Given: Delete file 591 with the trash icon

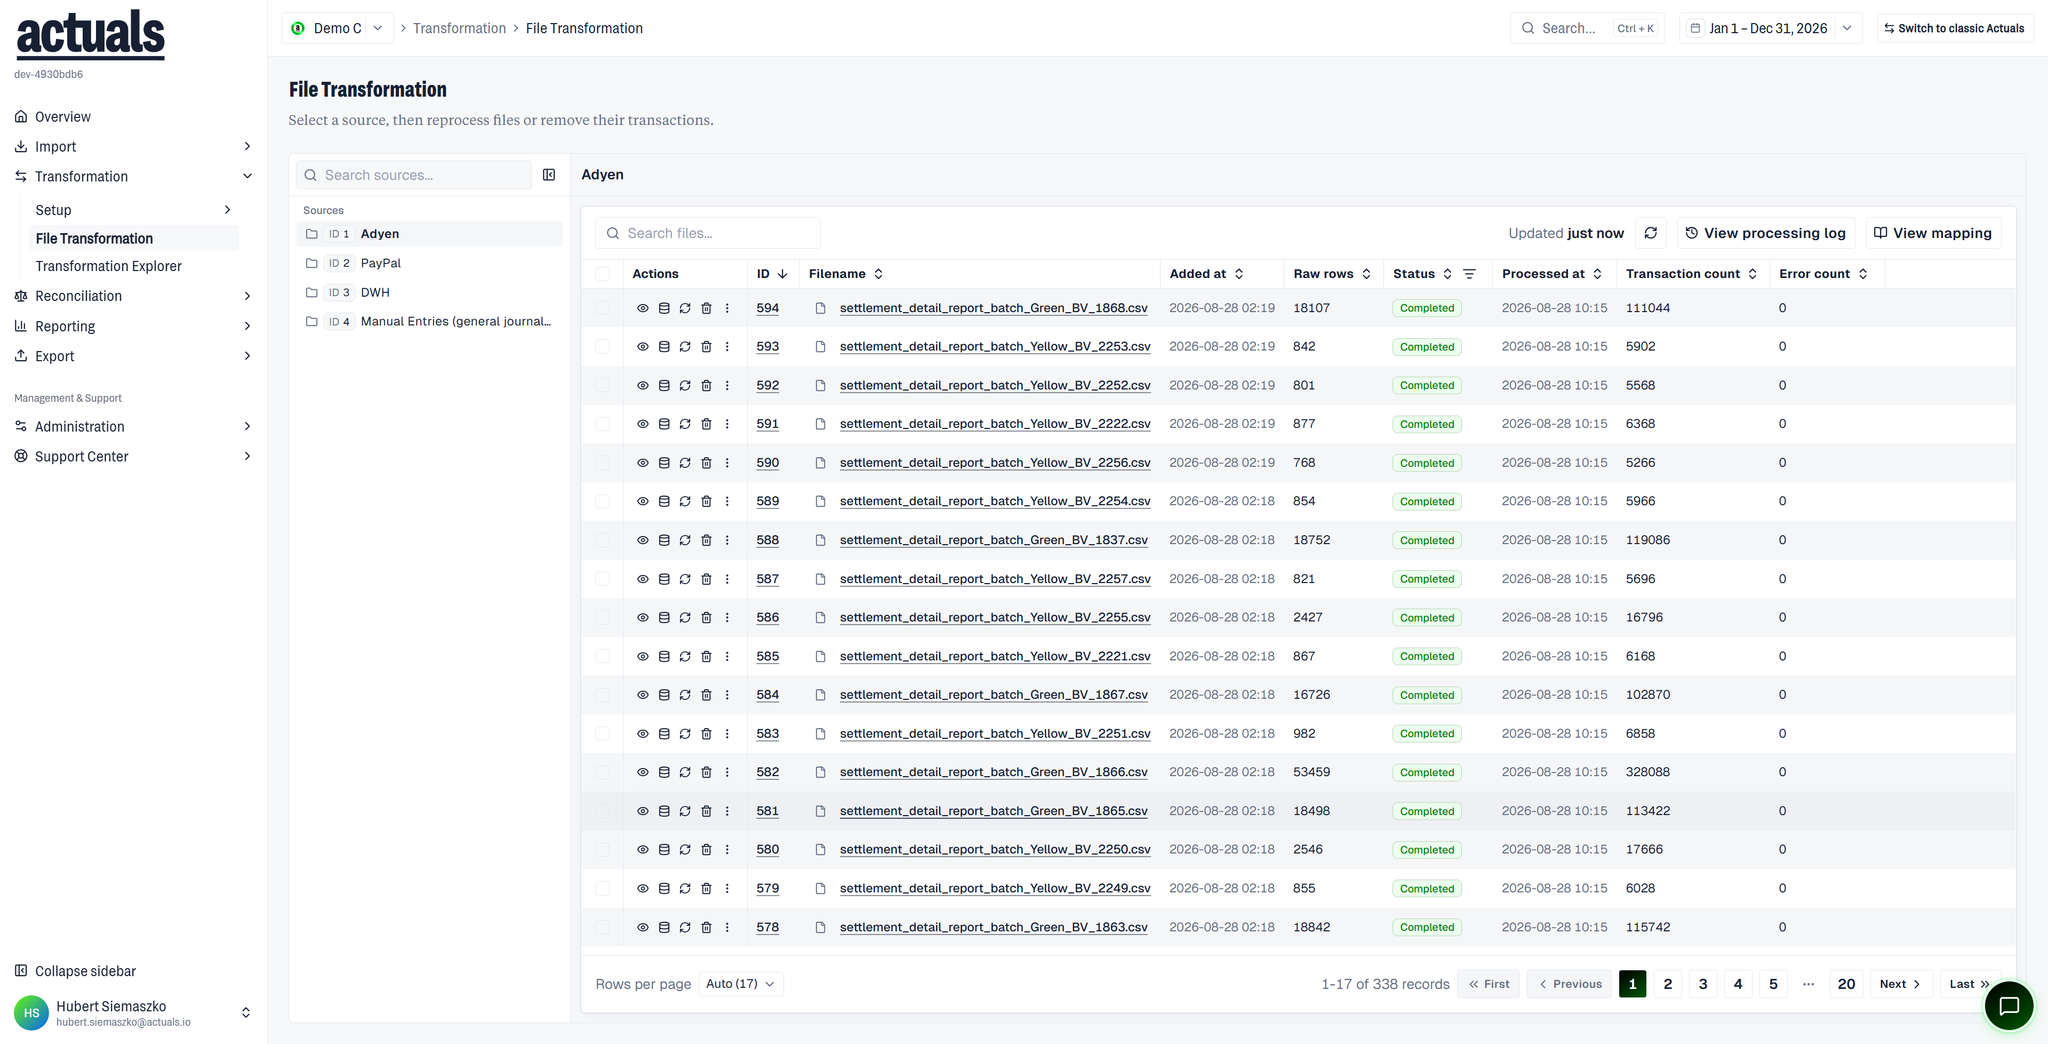Looking at the screenshot, I should coord(706,424).
